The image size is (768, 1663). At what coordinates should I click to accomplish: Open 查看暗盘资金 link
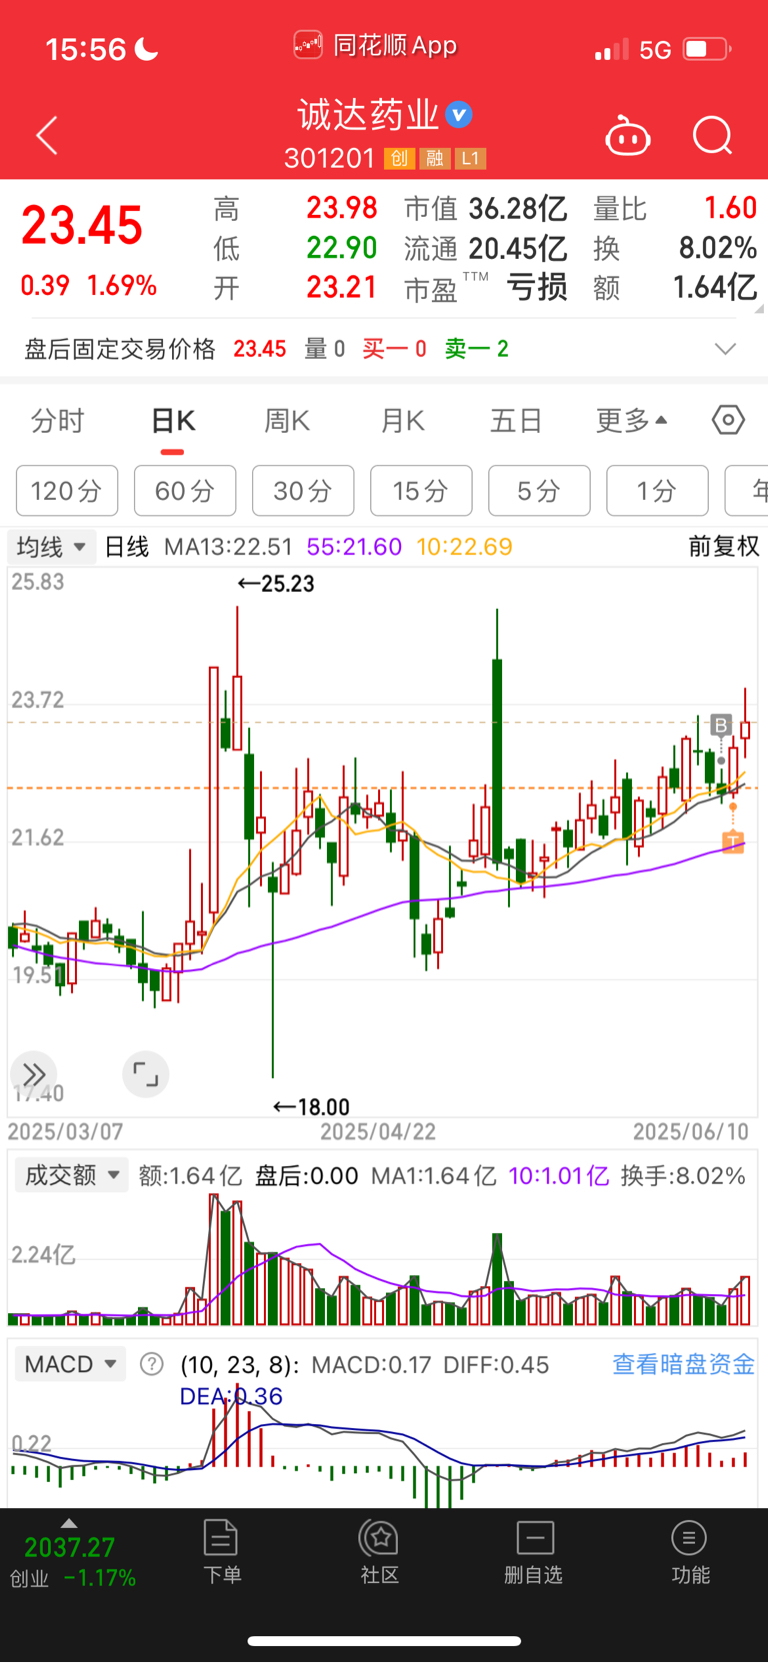(684, 1364)
